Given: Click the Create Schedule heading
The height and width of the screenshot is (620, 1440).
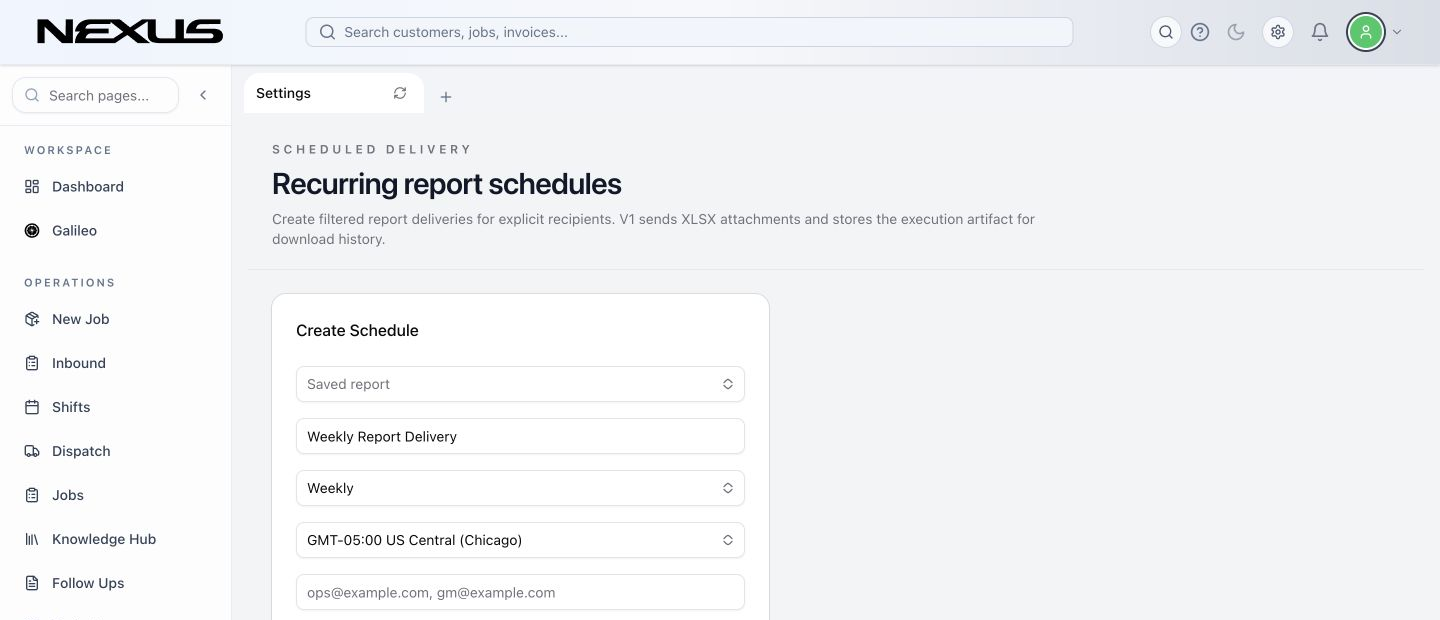Looking at the screenshot, I should click(x=357, y=331).
